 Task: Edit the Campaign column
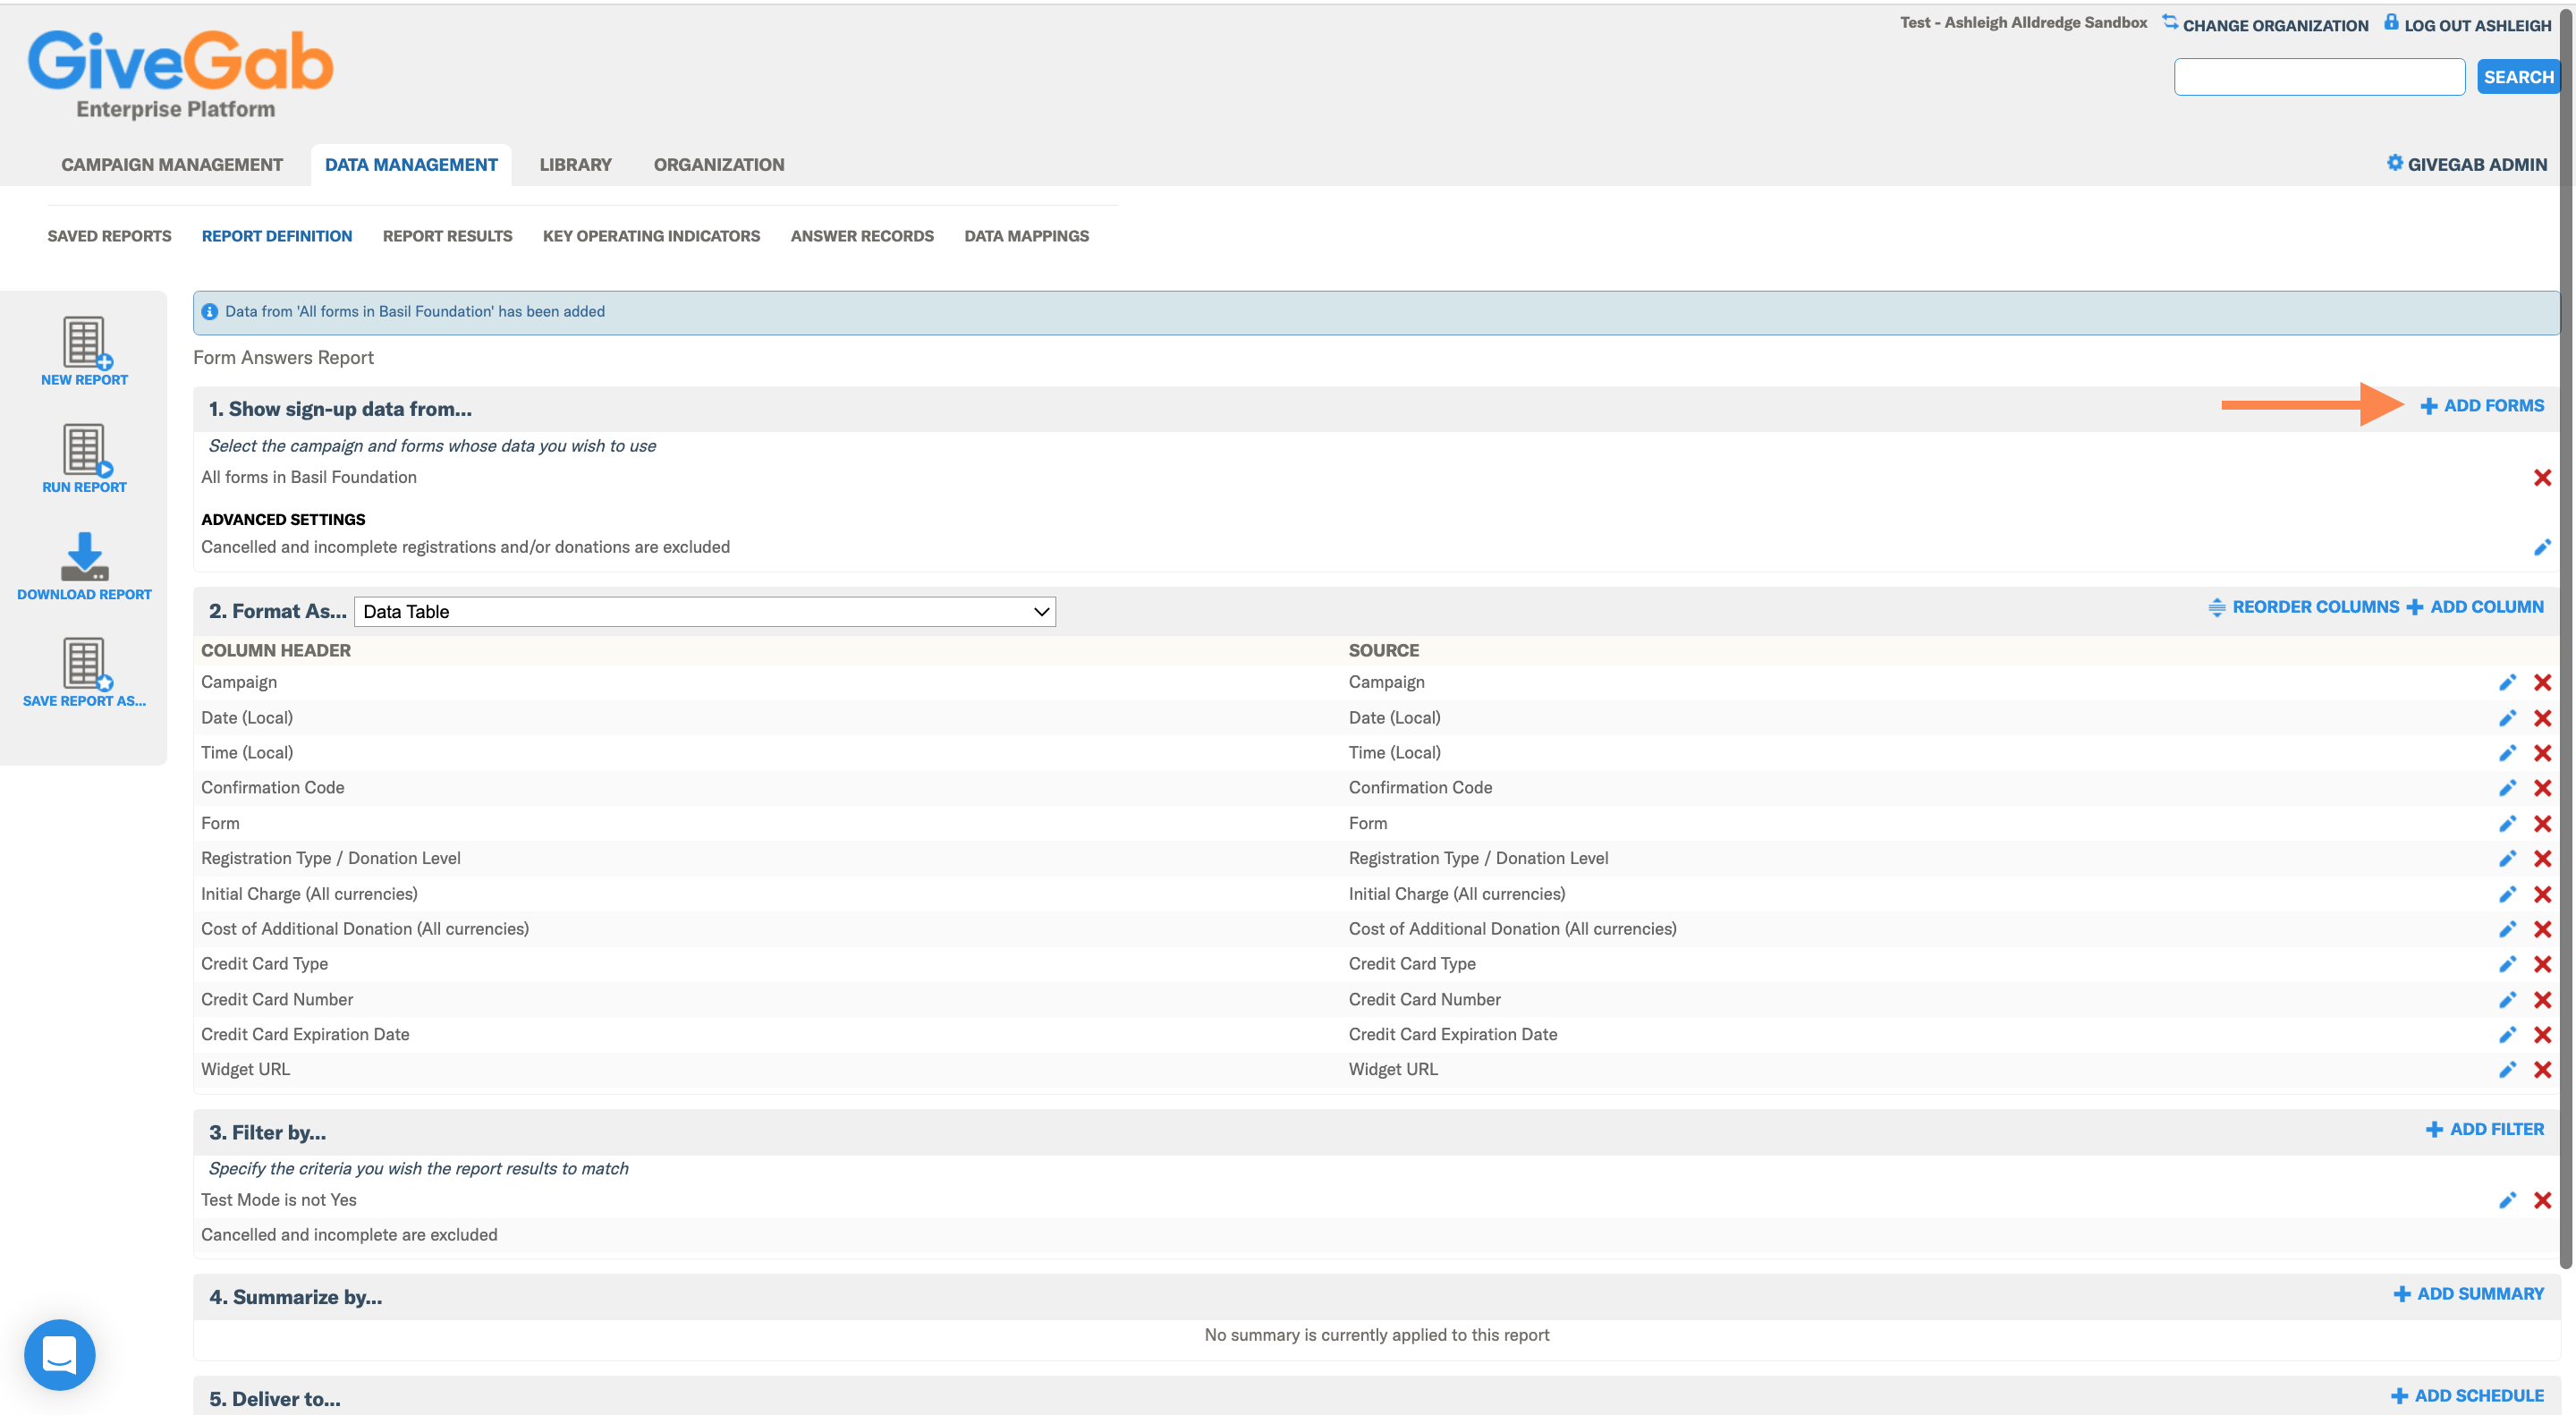point(2507,683)
